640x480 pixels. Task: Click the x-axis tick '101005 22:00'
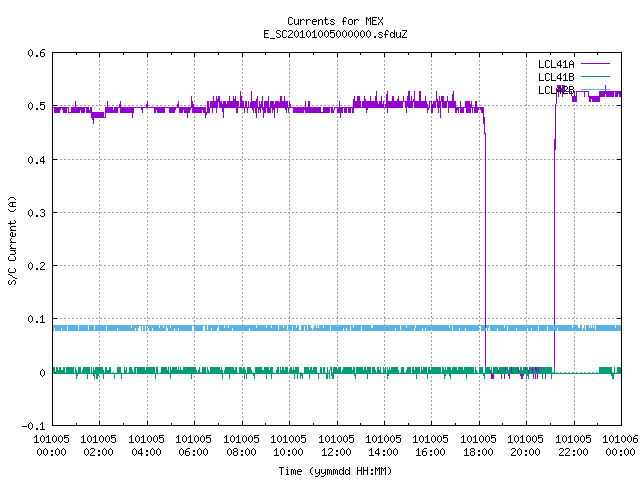573,446
